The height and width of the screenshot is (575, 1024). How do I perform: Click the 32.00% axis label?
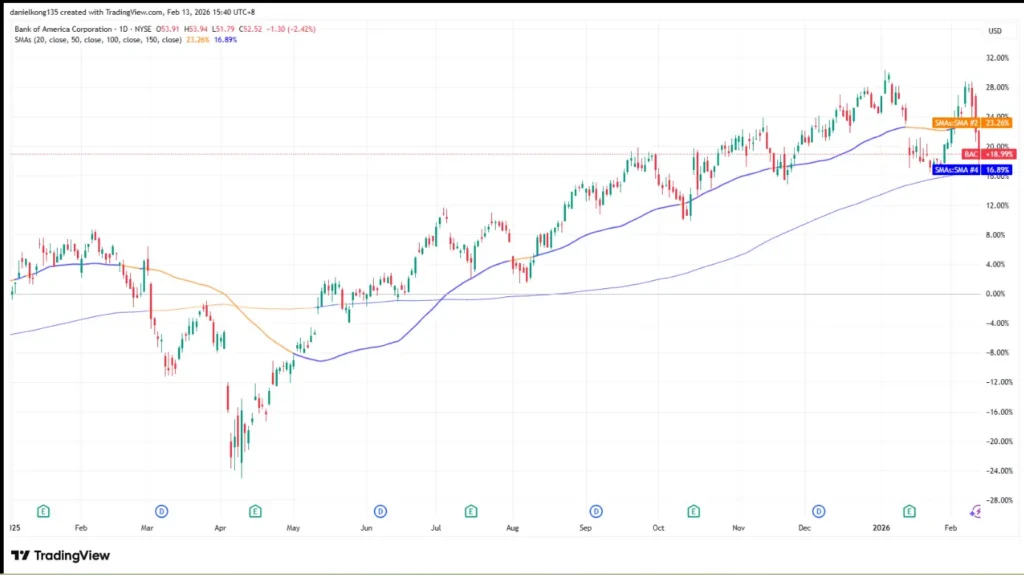[997, 58]
